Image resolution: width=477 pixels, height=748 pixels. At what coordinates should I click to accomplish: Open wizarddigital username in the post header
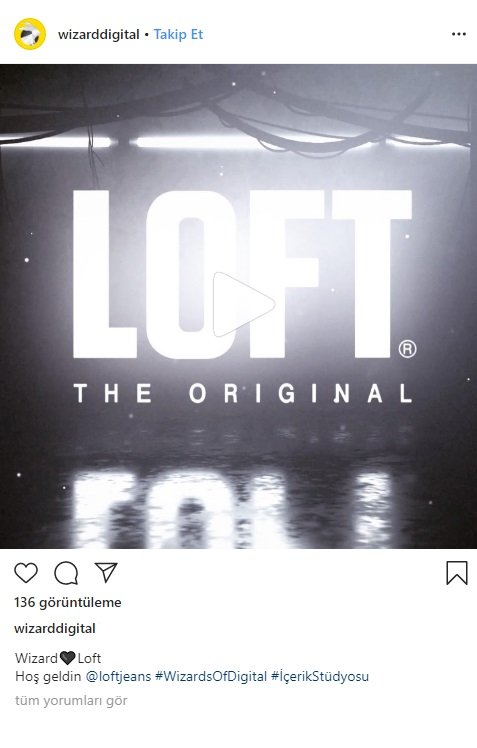coord(99,35)
